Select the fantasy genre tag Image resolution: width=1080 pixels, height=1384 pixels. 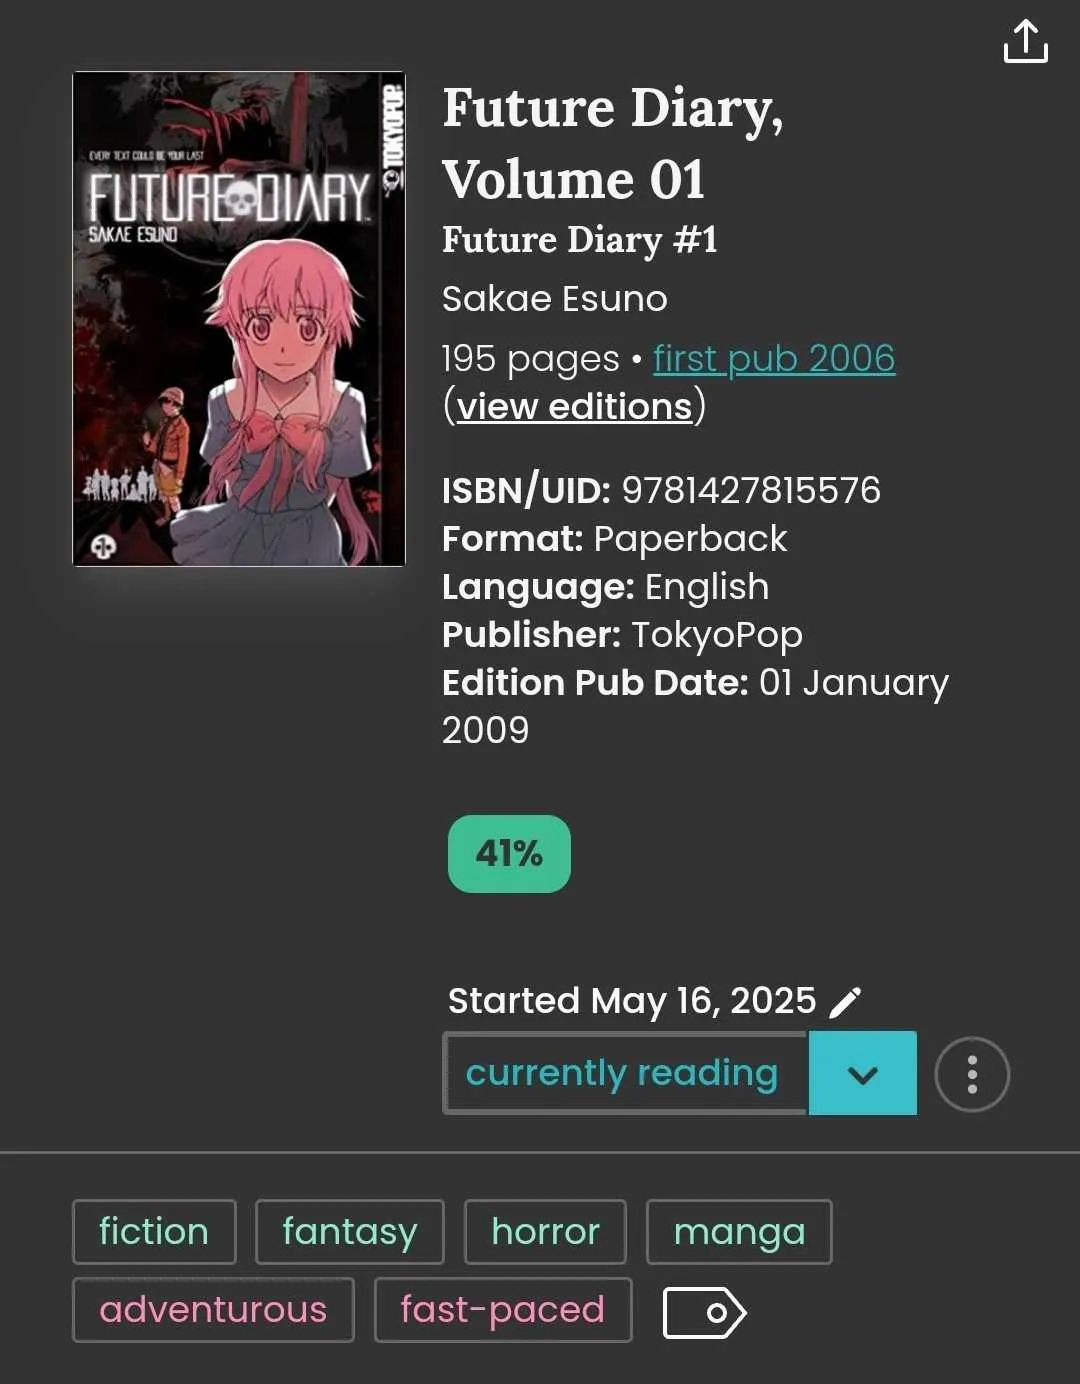coord(349,1231)
